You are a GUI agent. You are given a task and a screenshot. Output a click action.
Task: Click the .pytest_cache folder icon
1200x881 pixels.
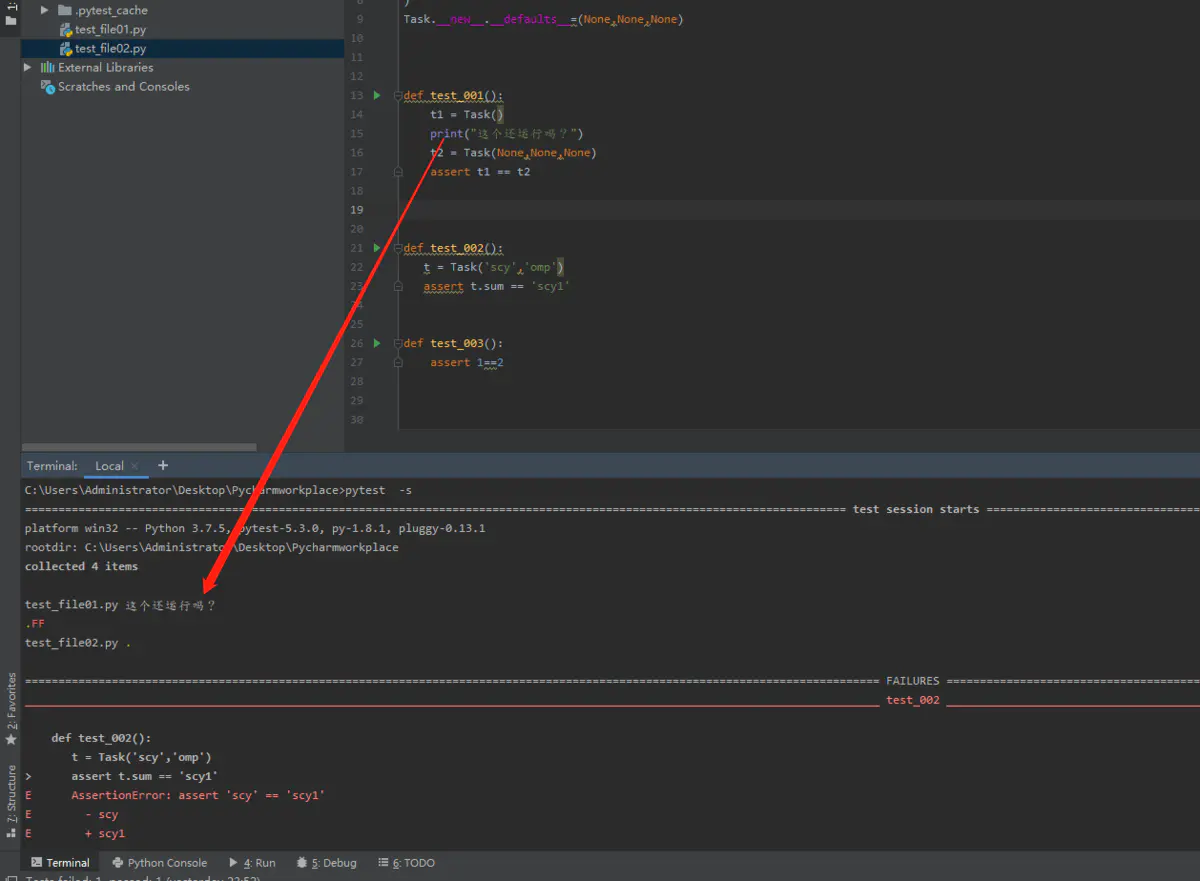tap(65, 10)
